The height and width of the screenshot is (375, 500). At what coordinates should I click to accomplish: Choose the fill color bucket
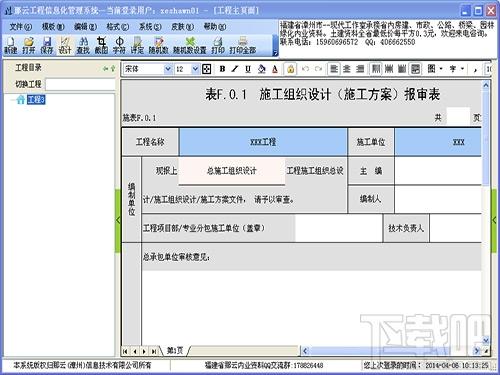(x=262, y=69)
